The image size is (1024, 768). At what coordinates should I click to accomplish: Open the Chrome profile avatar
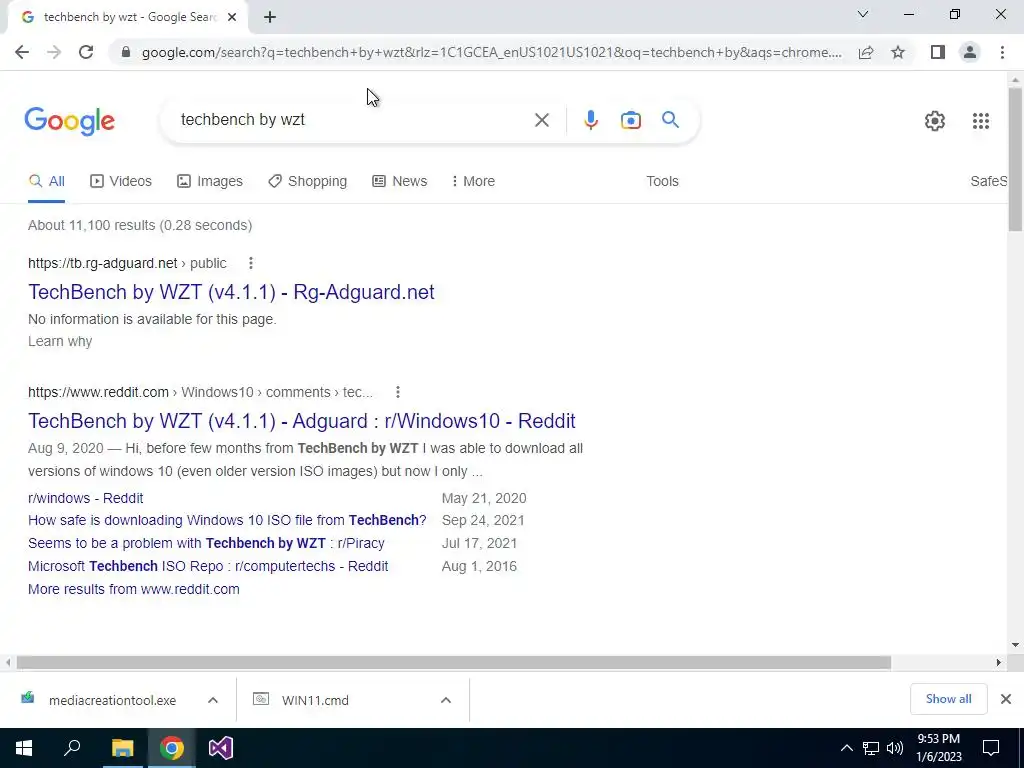click(970, 52)
